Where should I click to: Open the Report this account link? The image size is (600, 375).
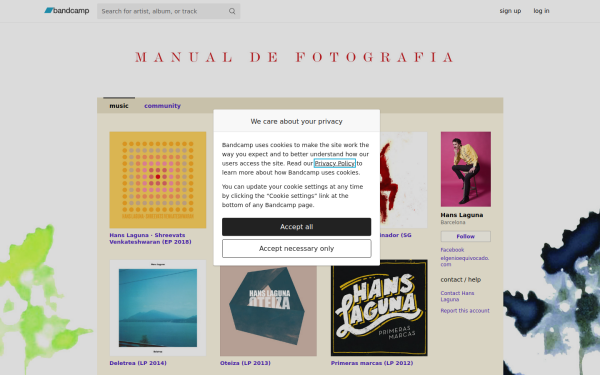tap(465, 311)
